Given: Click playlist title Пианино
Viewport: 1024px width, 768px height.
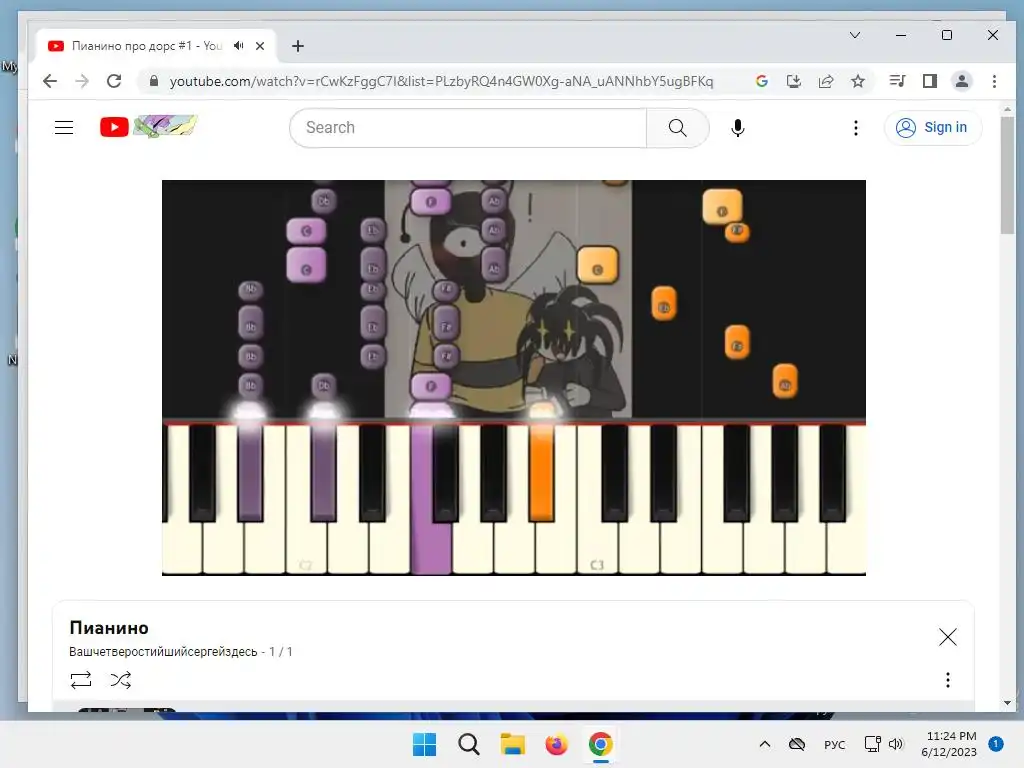Looking at the screenshot, I should click(x=109, y=628).
